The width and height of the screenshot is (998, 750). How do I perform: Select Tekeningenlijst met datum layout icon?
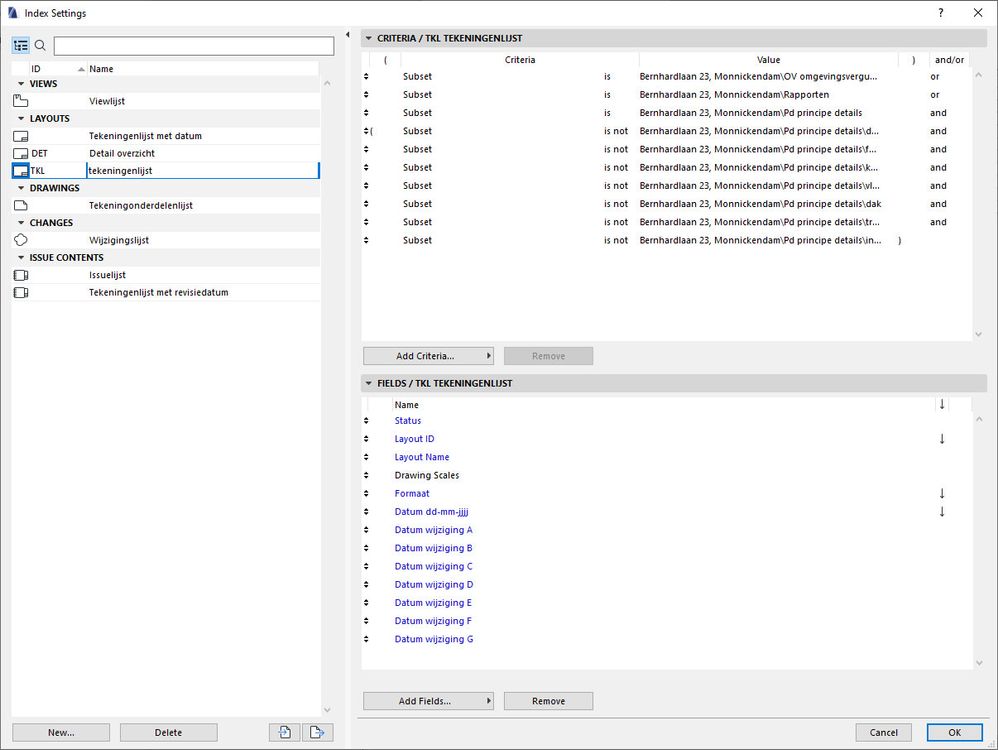tap(20, 136)
